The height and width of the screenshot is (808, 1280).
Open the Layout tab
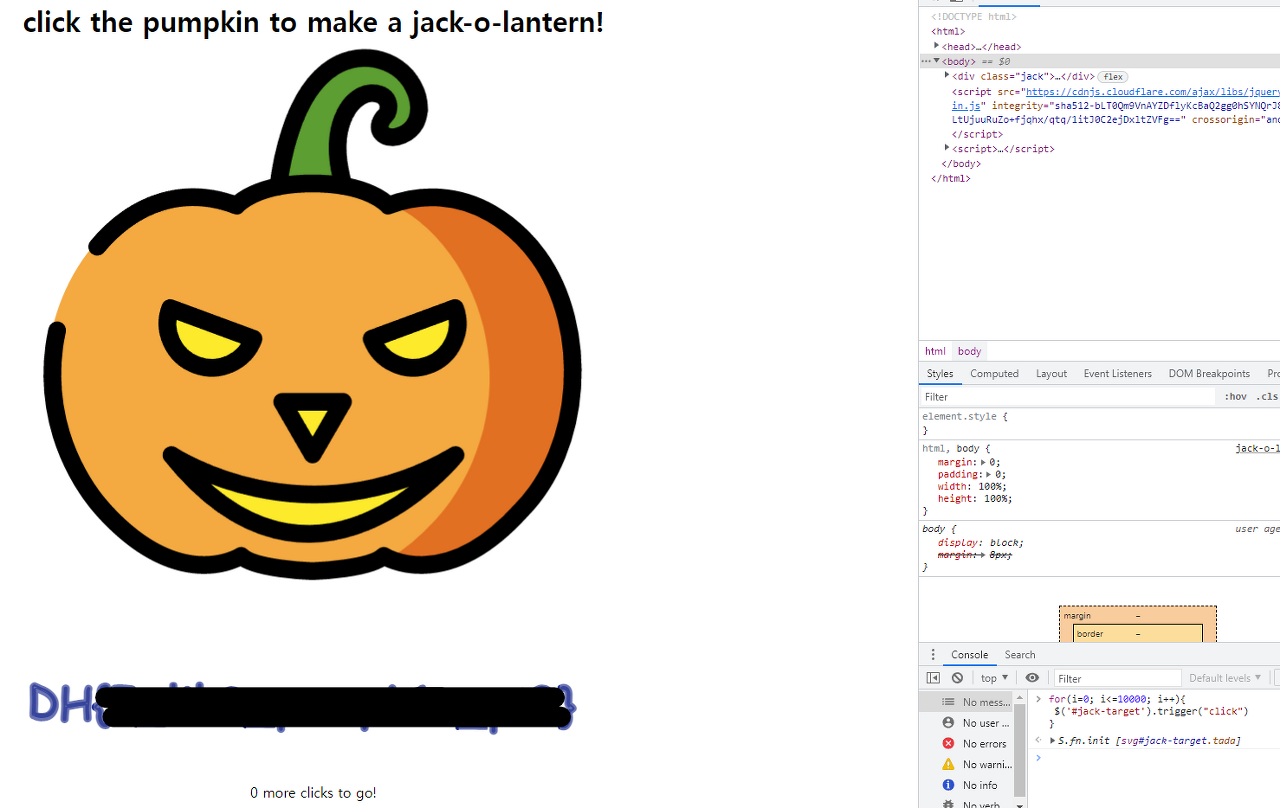point(1051,374)
